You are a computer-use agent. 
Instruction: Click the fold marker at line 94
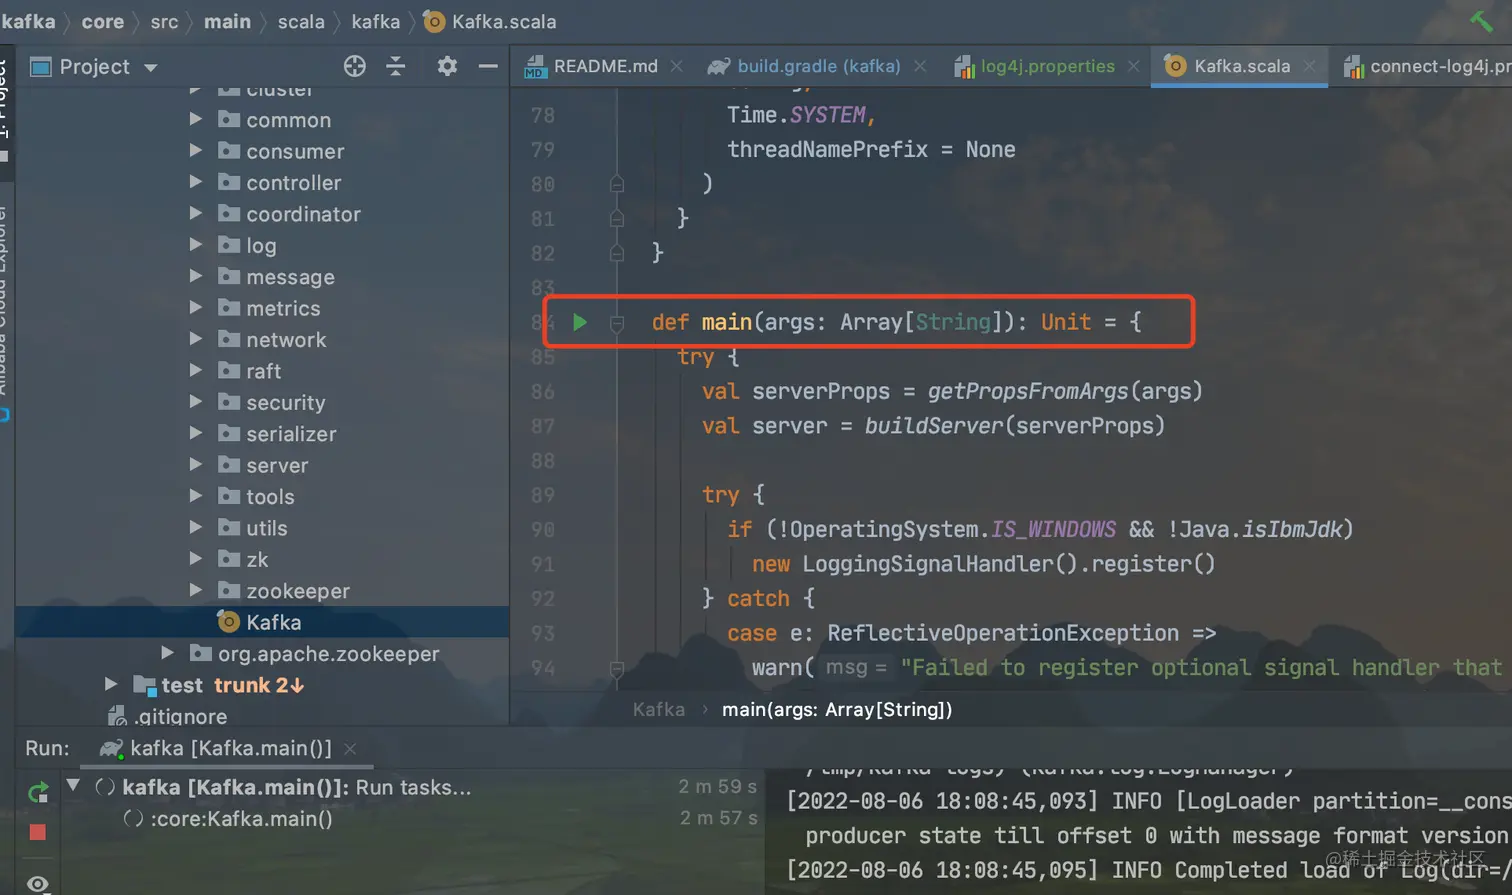[617, 668]
